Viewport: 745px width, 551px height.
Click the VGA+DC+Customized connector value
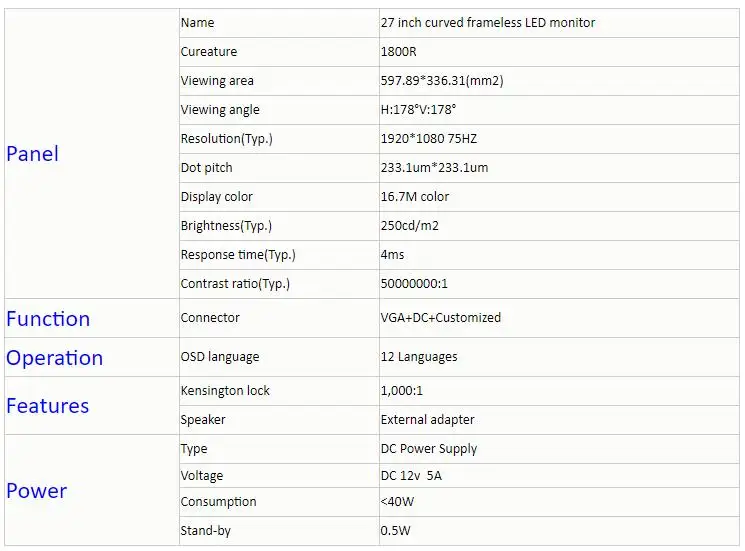click(x=441, y=318)
